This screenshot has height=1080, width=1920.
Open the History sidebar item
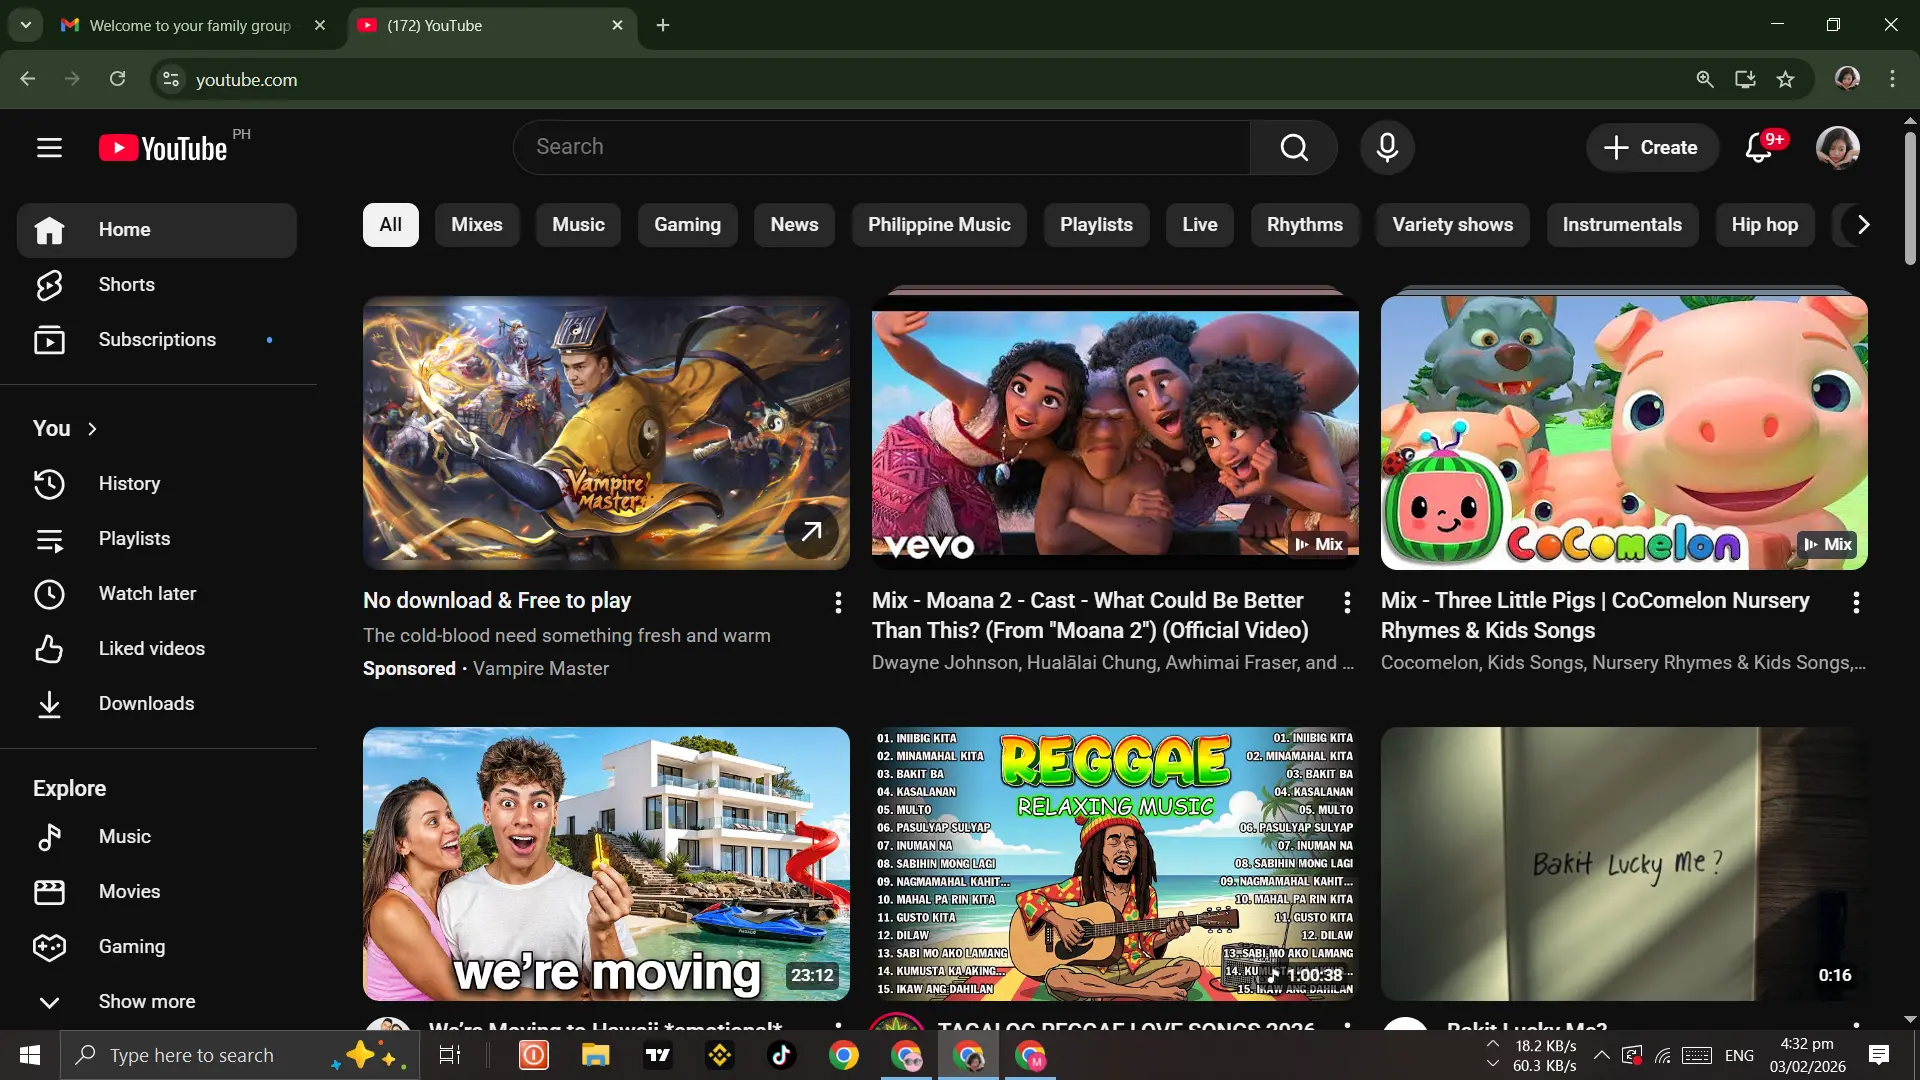coord(157,484)
